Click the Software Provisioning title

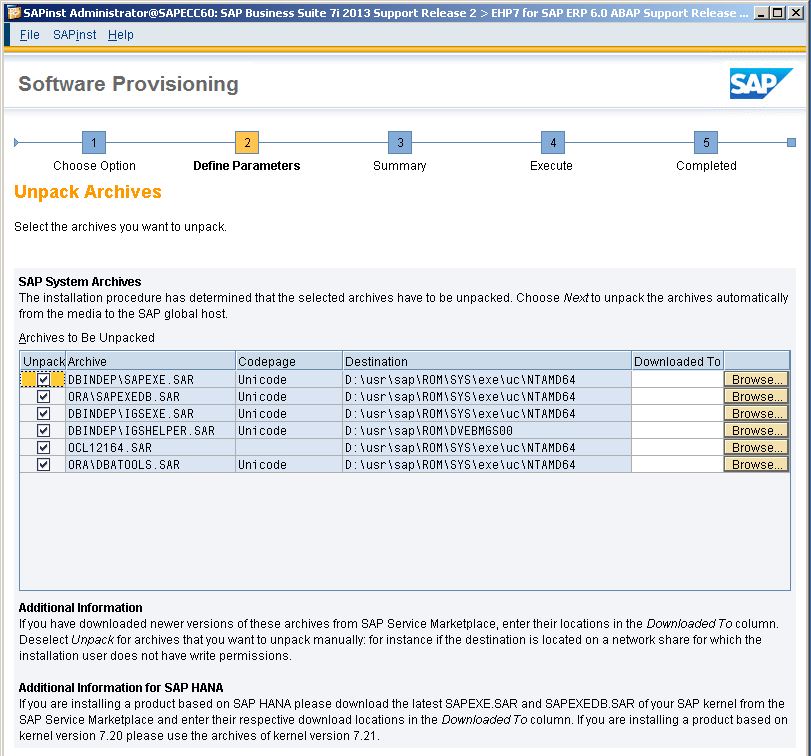128,84
